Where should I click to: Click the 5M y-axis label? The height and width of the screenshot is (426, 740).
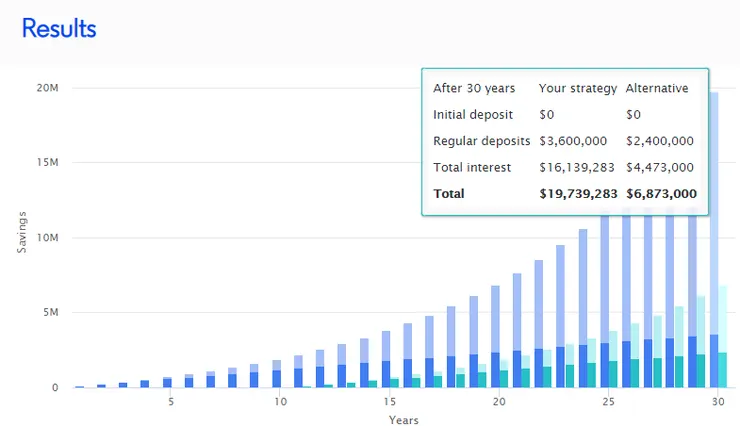coord(51,313)
